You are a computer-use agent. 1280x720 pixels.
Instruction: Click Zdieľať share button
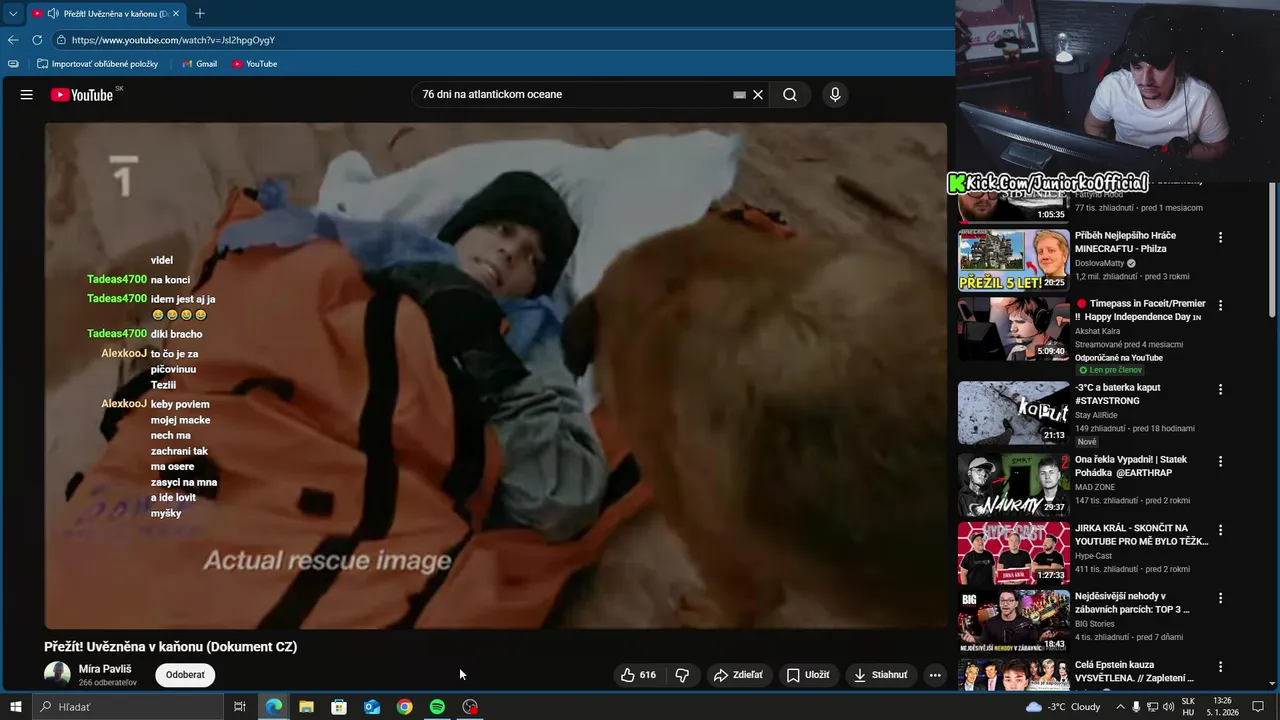(x=738, y=675)
